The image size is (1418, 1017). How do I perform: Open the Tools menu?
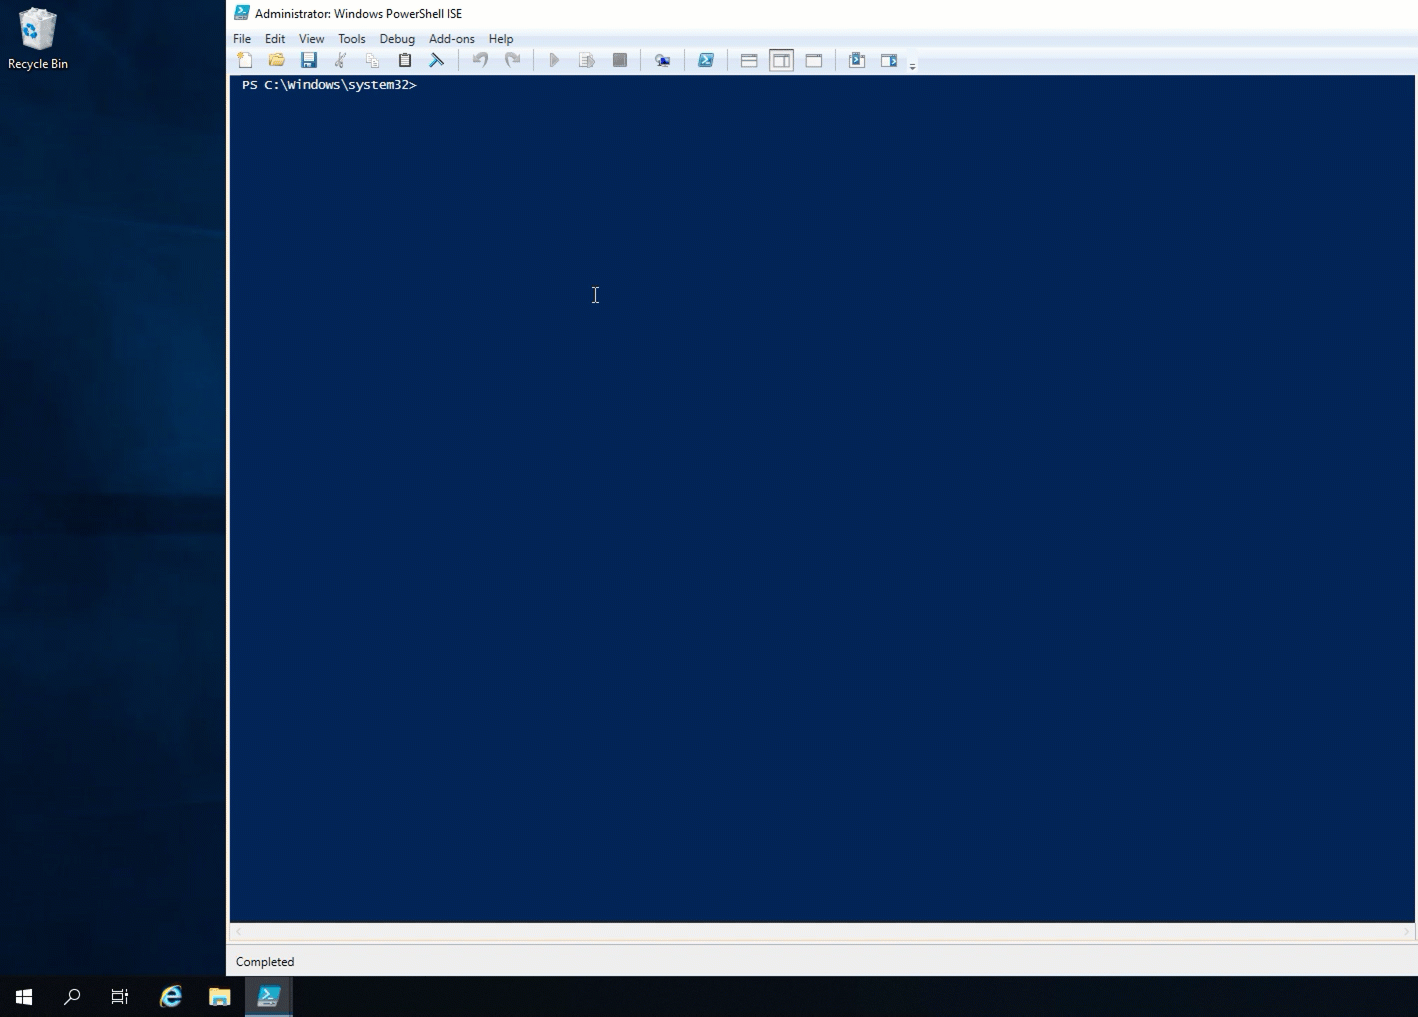[352, 39]
